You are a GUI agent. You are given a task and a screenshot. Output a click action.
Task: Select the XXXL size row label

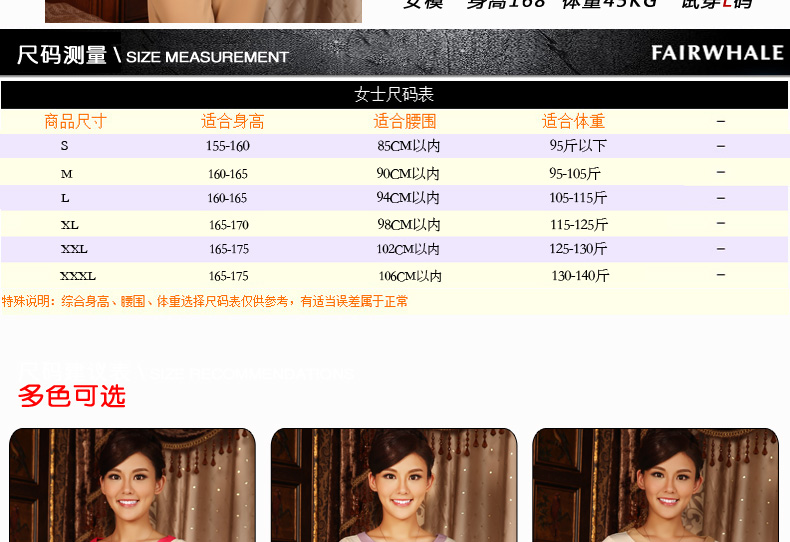78,276
